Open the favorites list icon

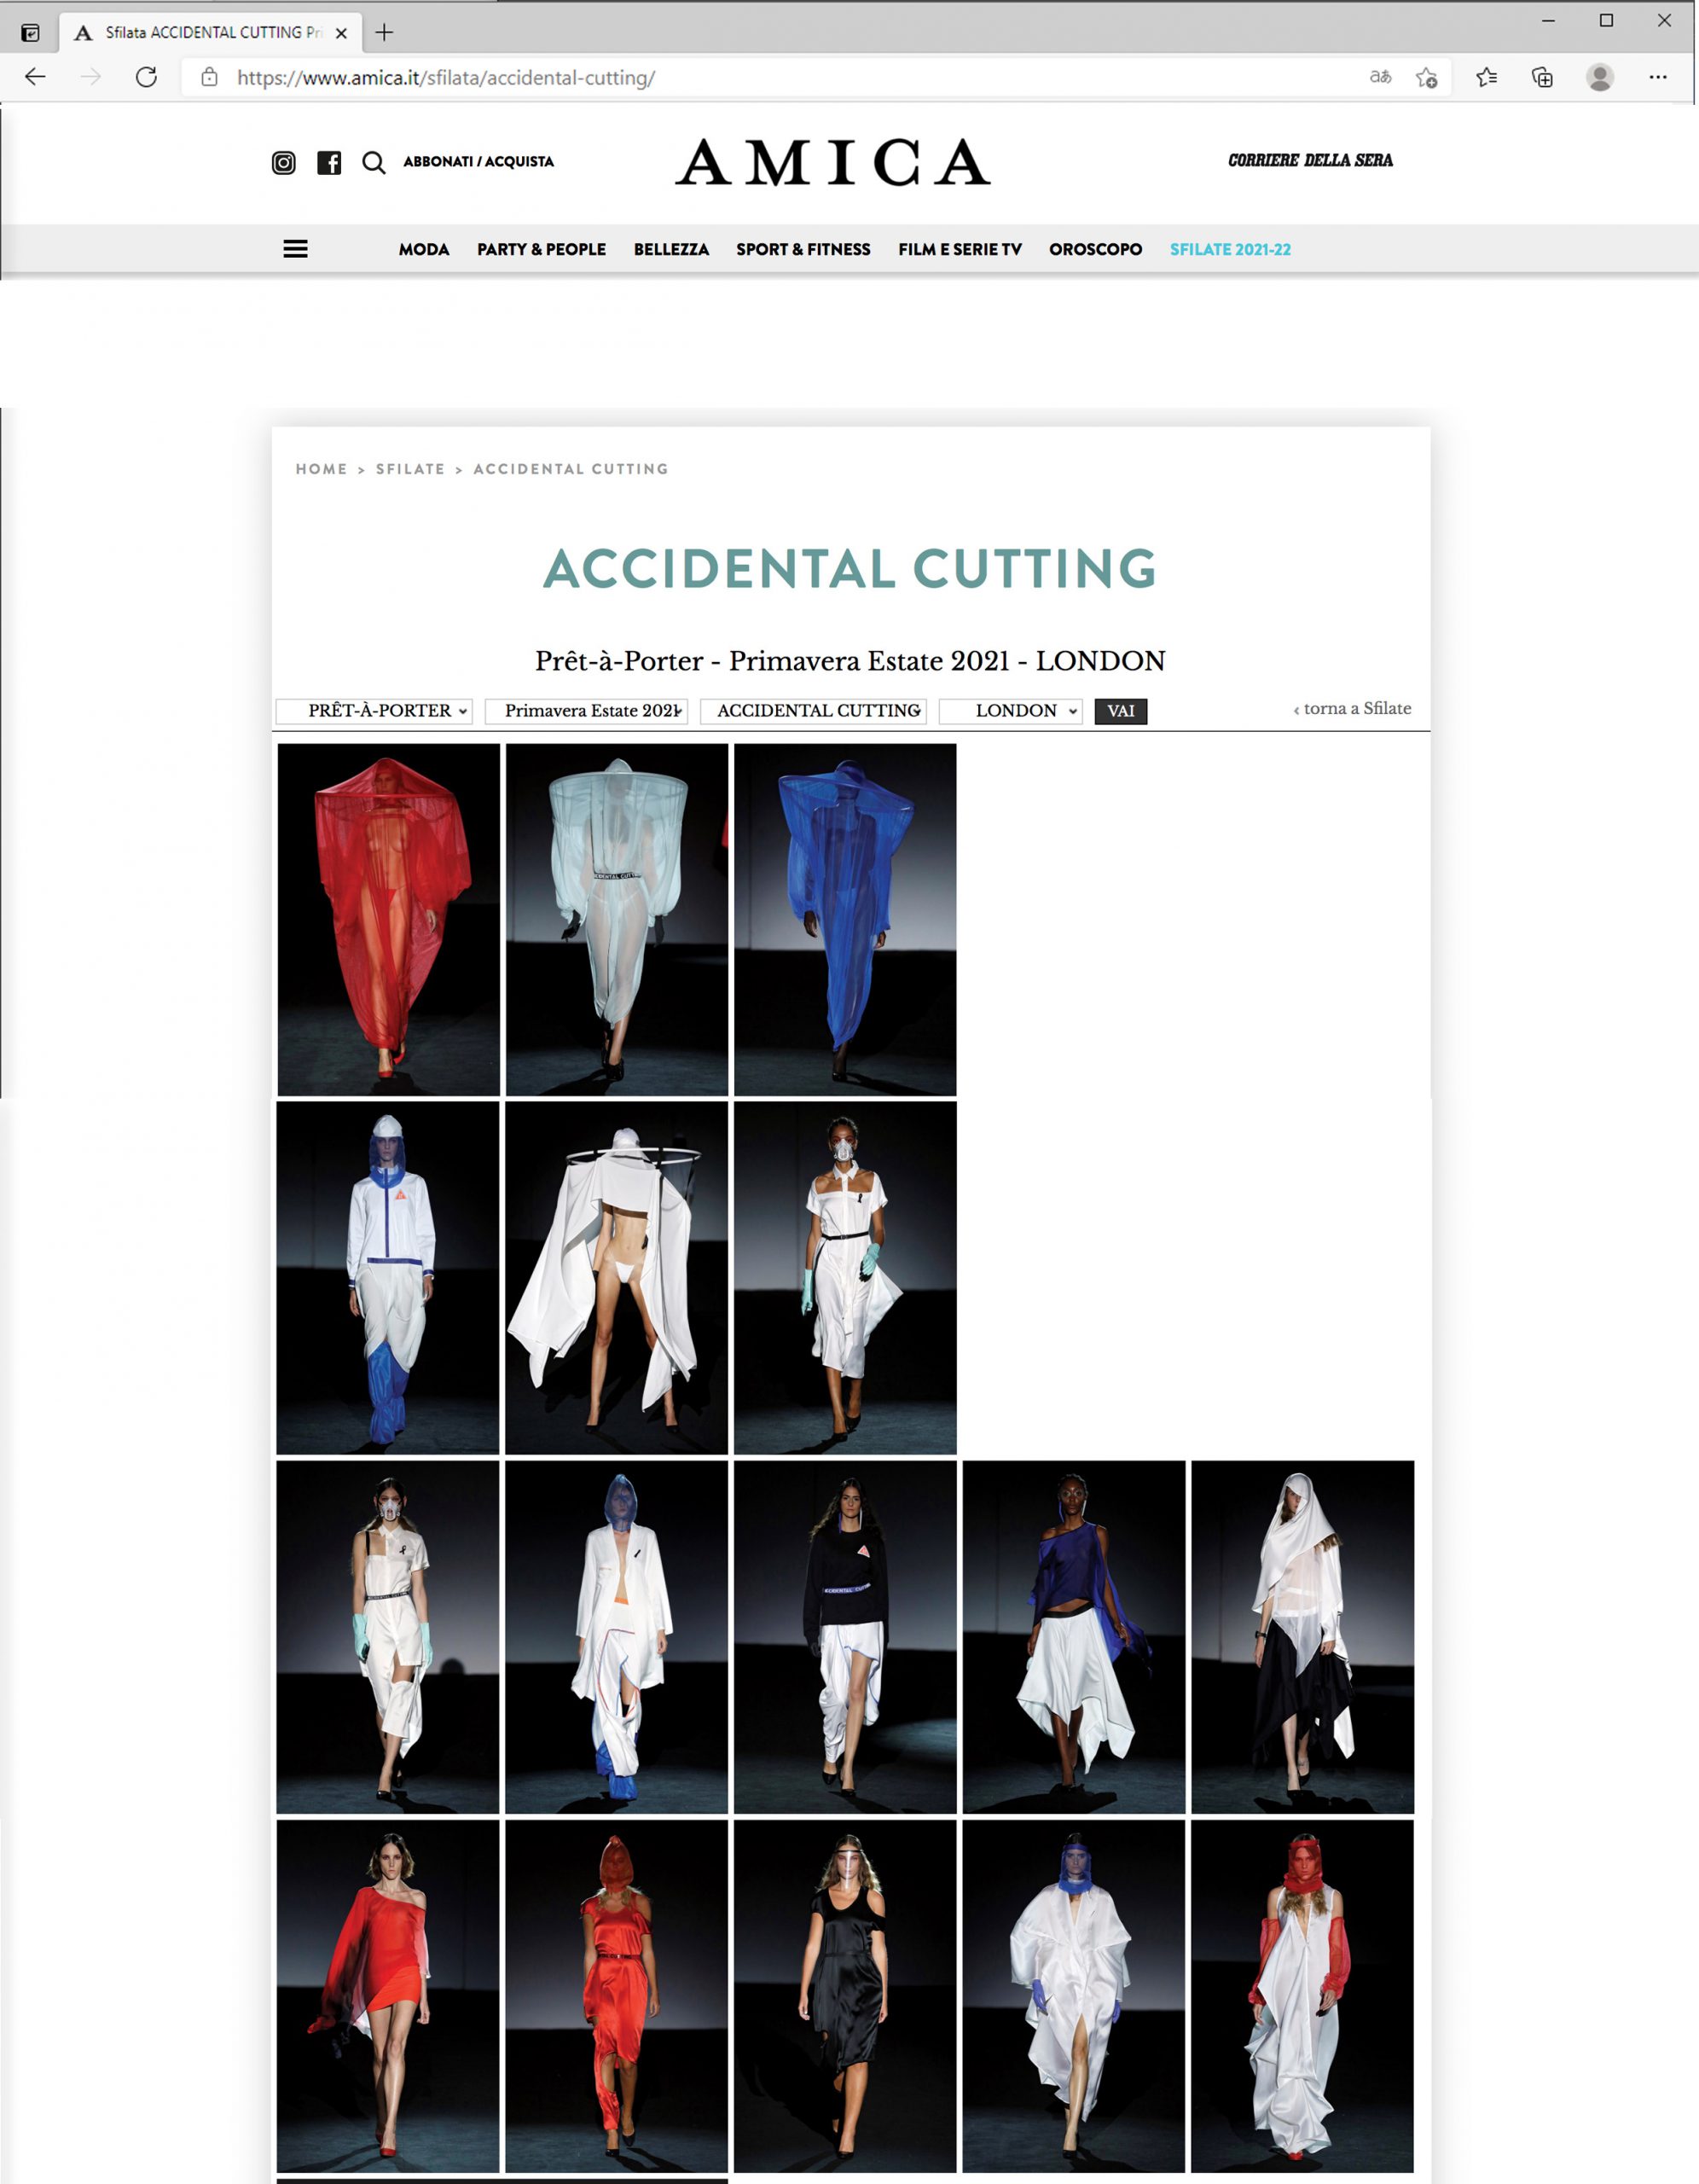(x=1487, y=77)
